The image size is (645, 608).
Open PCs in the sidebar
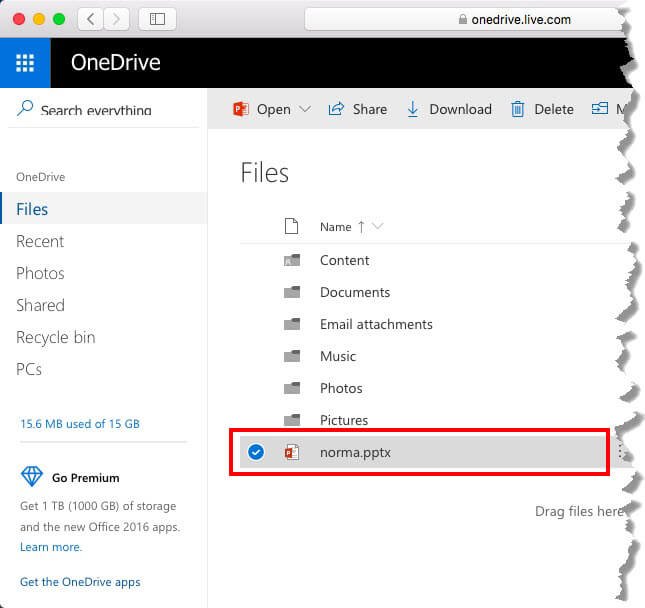(x=29, y=369)
